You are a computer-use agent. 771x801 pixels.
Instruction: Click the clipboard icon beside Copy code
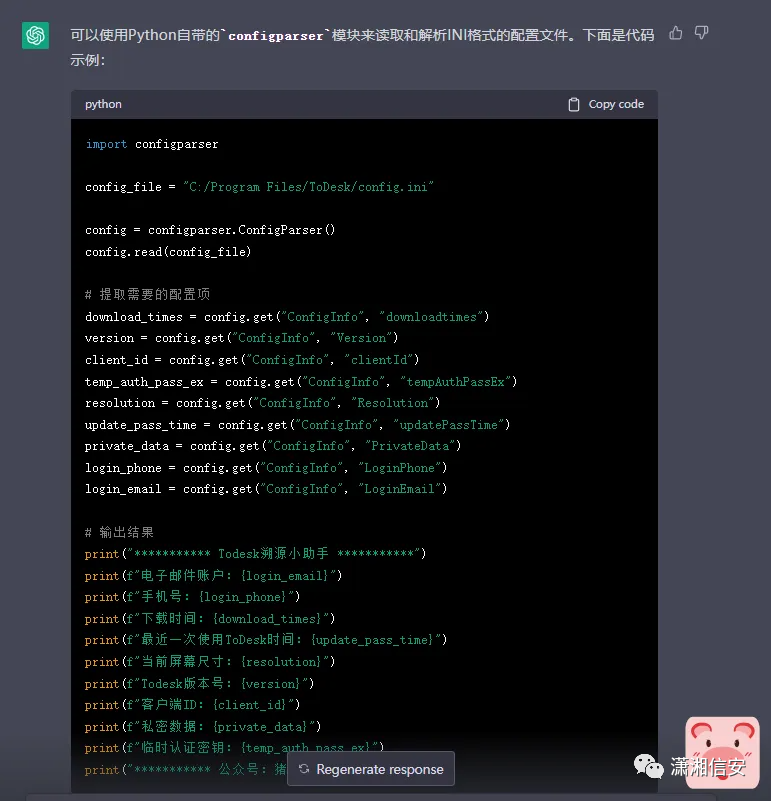point(574,104)
